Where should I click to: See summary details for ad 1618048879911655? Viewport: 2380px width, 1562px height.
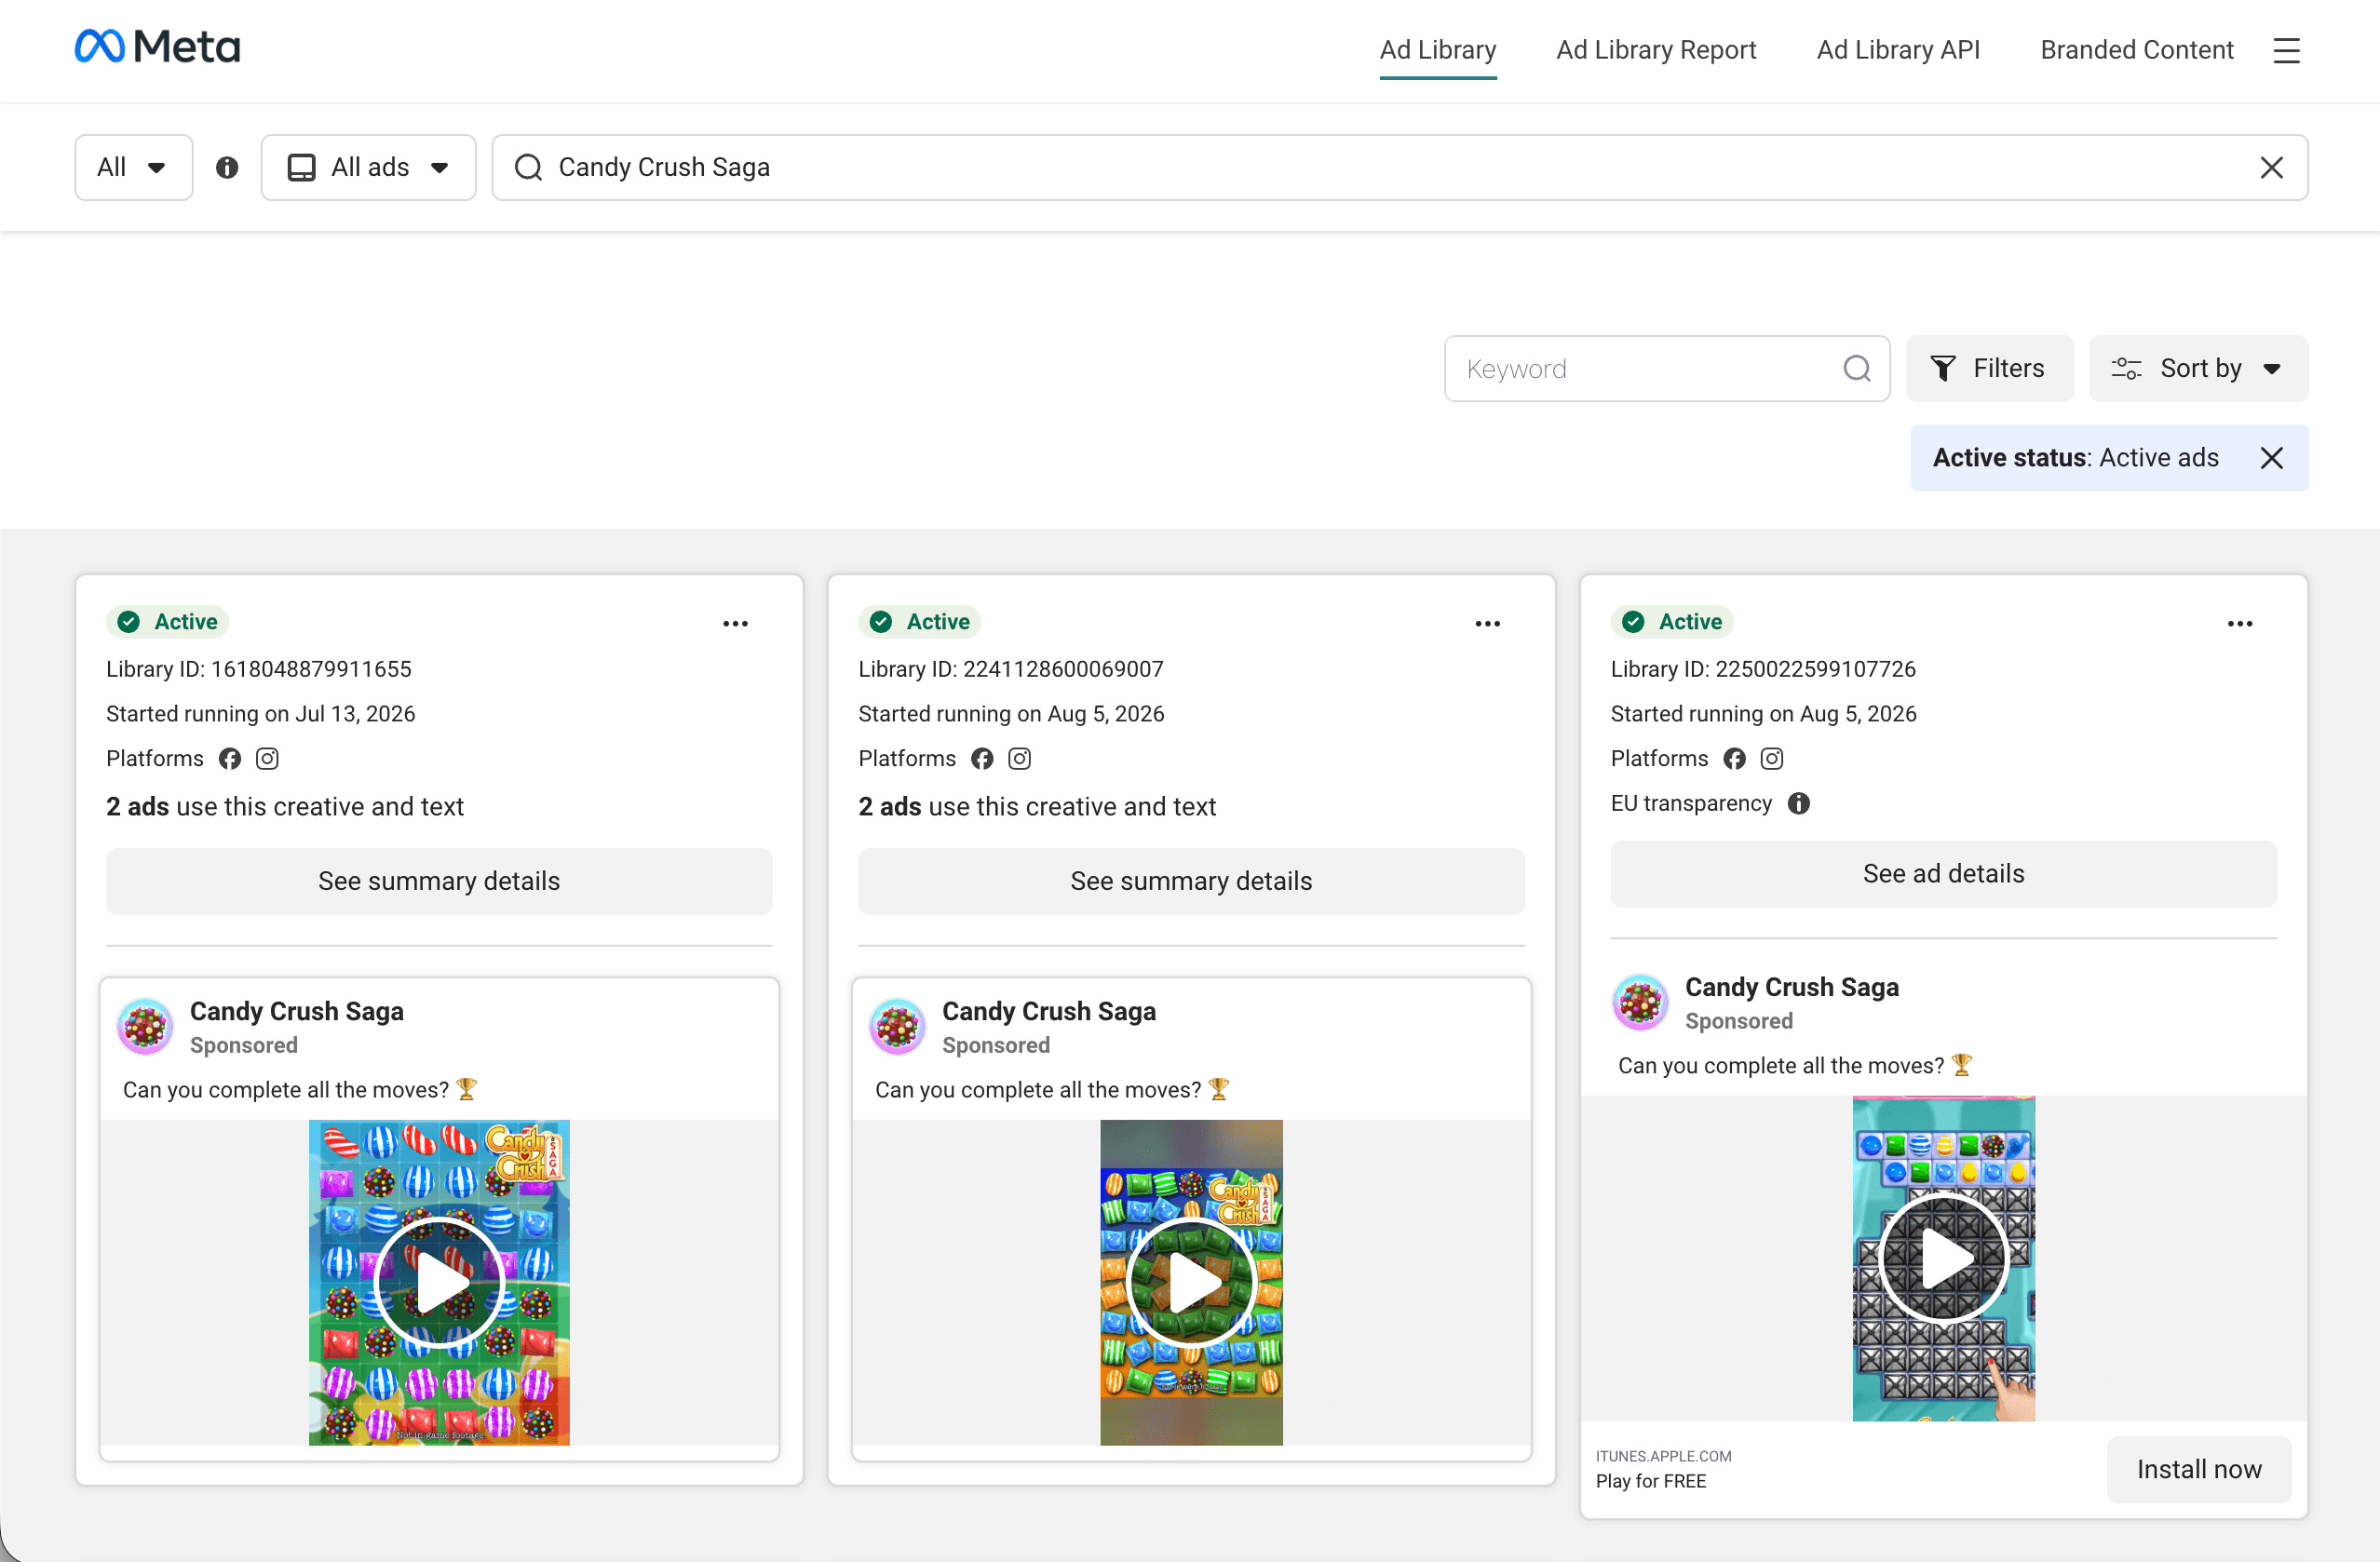pyautogui.click(x=439, y=881)
